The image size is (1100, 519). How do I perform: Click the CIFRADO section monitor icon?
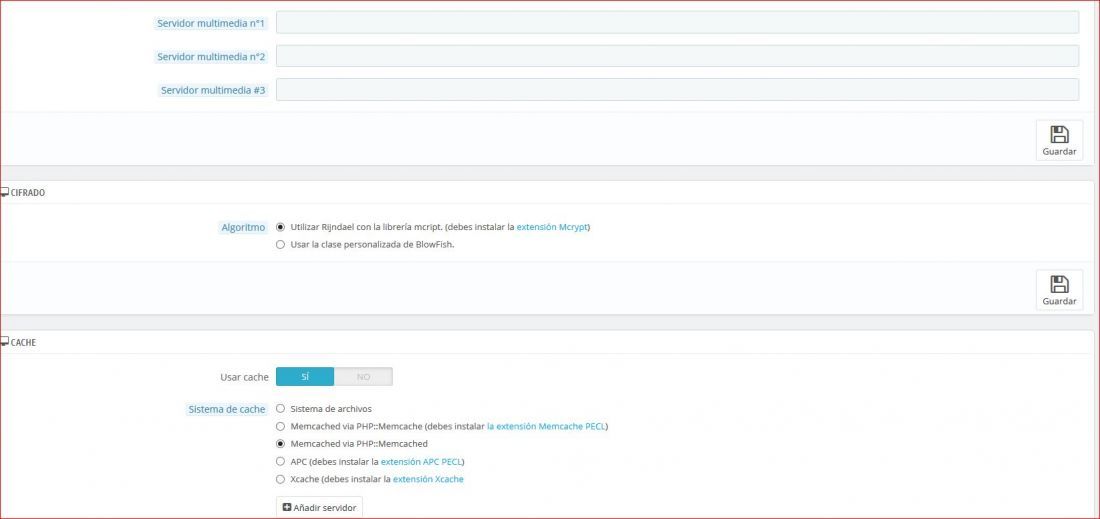[x=5, y=192]
